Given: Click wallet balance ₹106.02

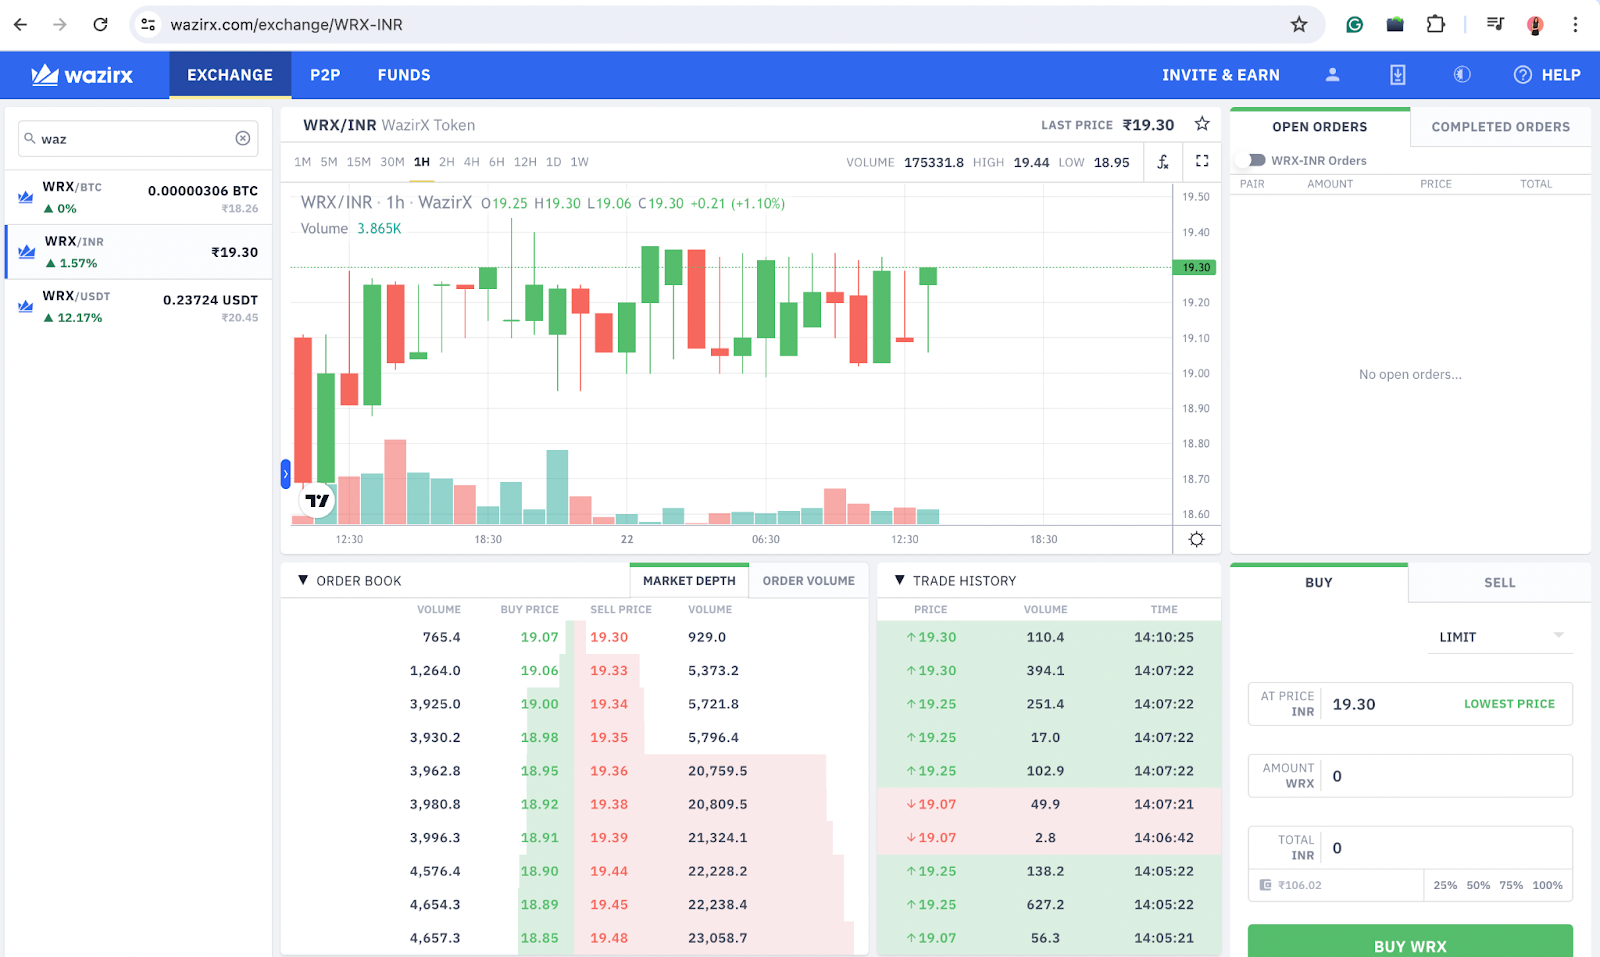Looking at the screenshot, I should [1299, 885].
